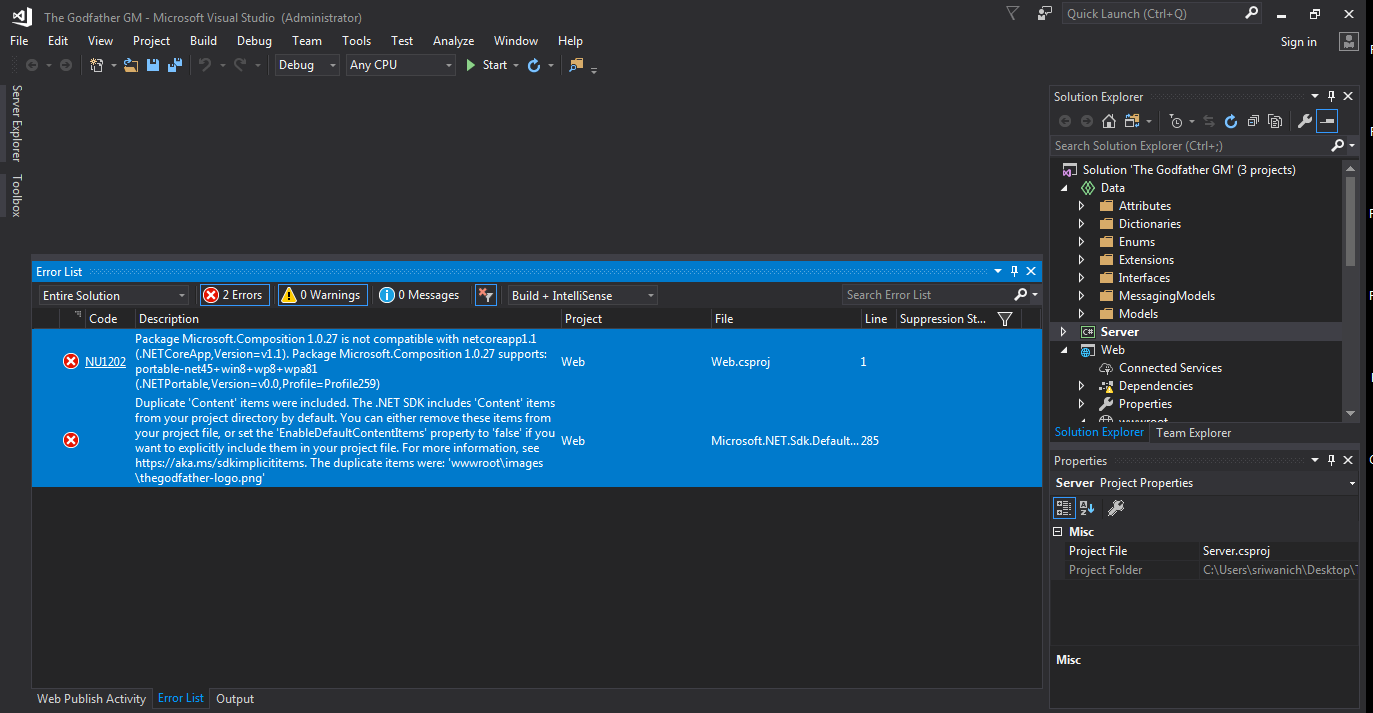This screenshot has width=1373, height=713.
Task: Switch to the Team Explorer tab
Action: click(x=1194, y=433)
